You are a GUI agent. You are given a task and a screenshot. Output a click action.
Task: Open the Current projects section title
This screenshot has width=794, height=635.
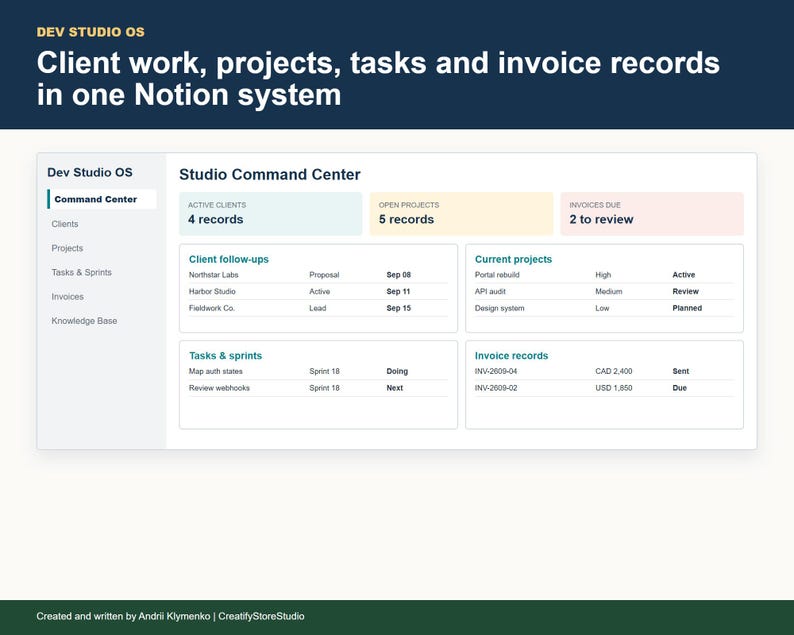[x=513, y=259]
